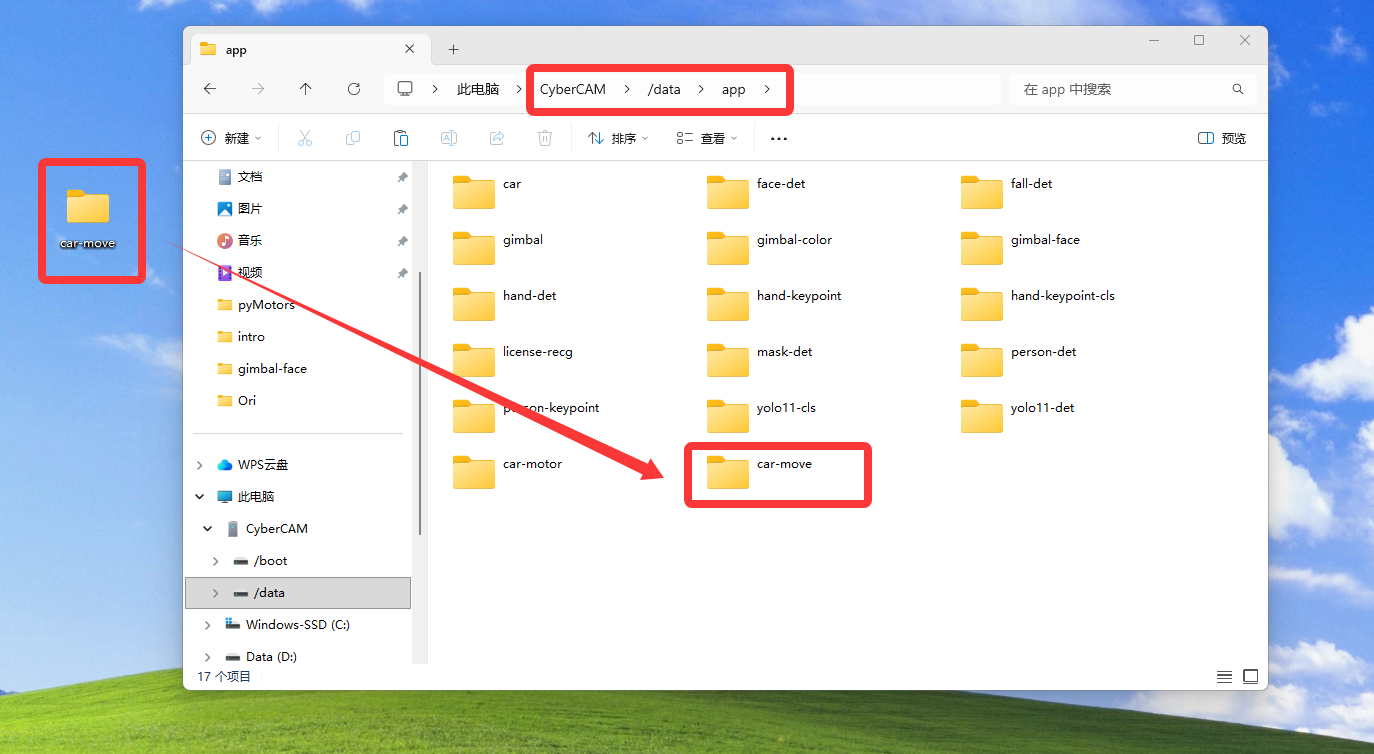The height and width of the screenshot is (754, 1374).
Task: Unpin 图片 using its pin icon
Action: tap(402, 209)
